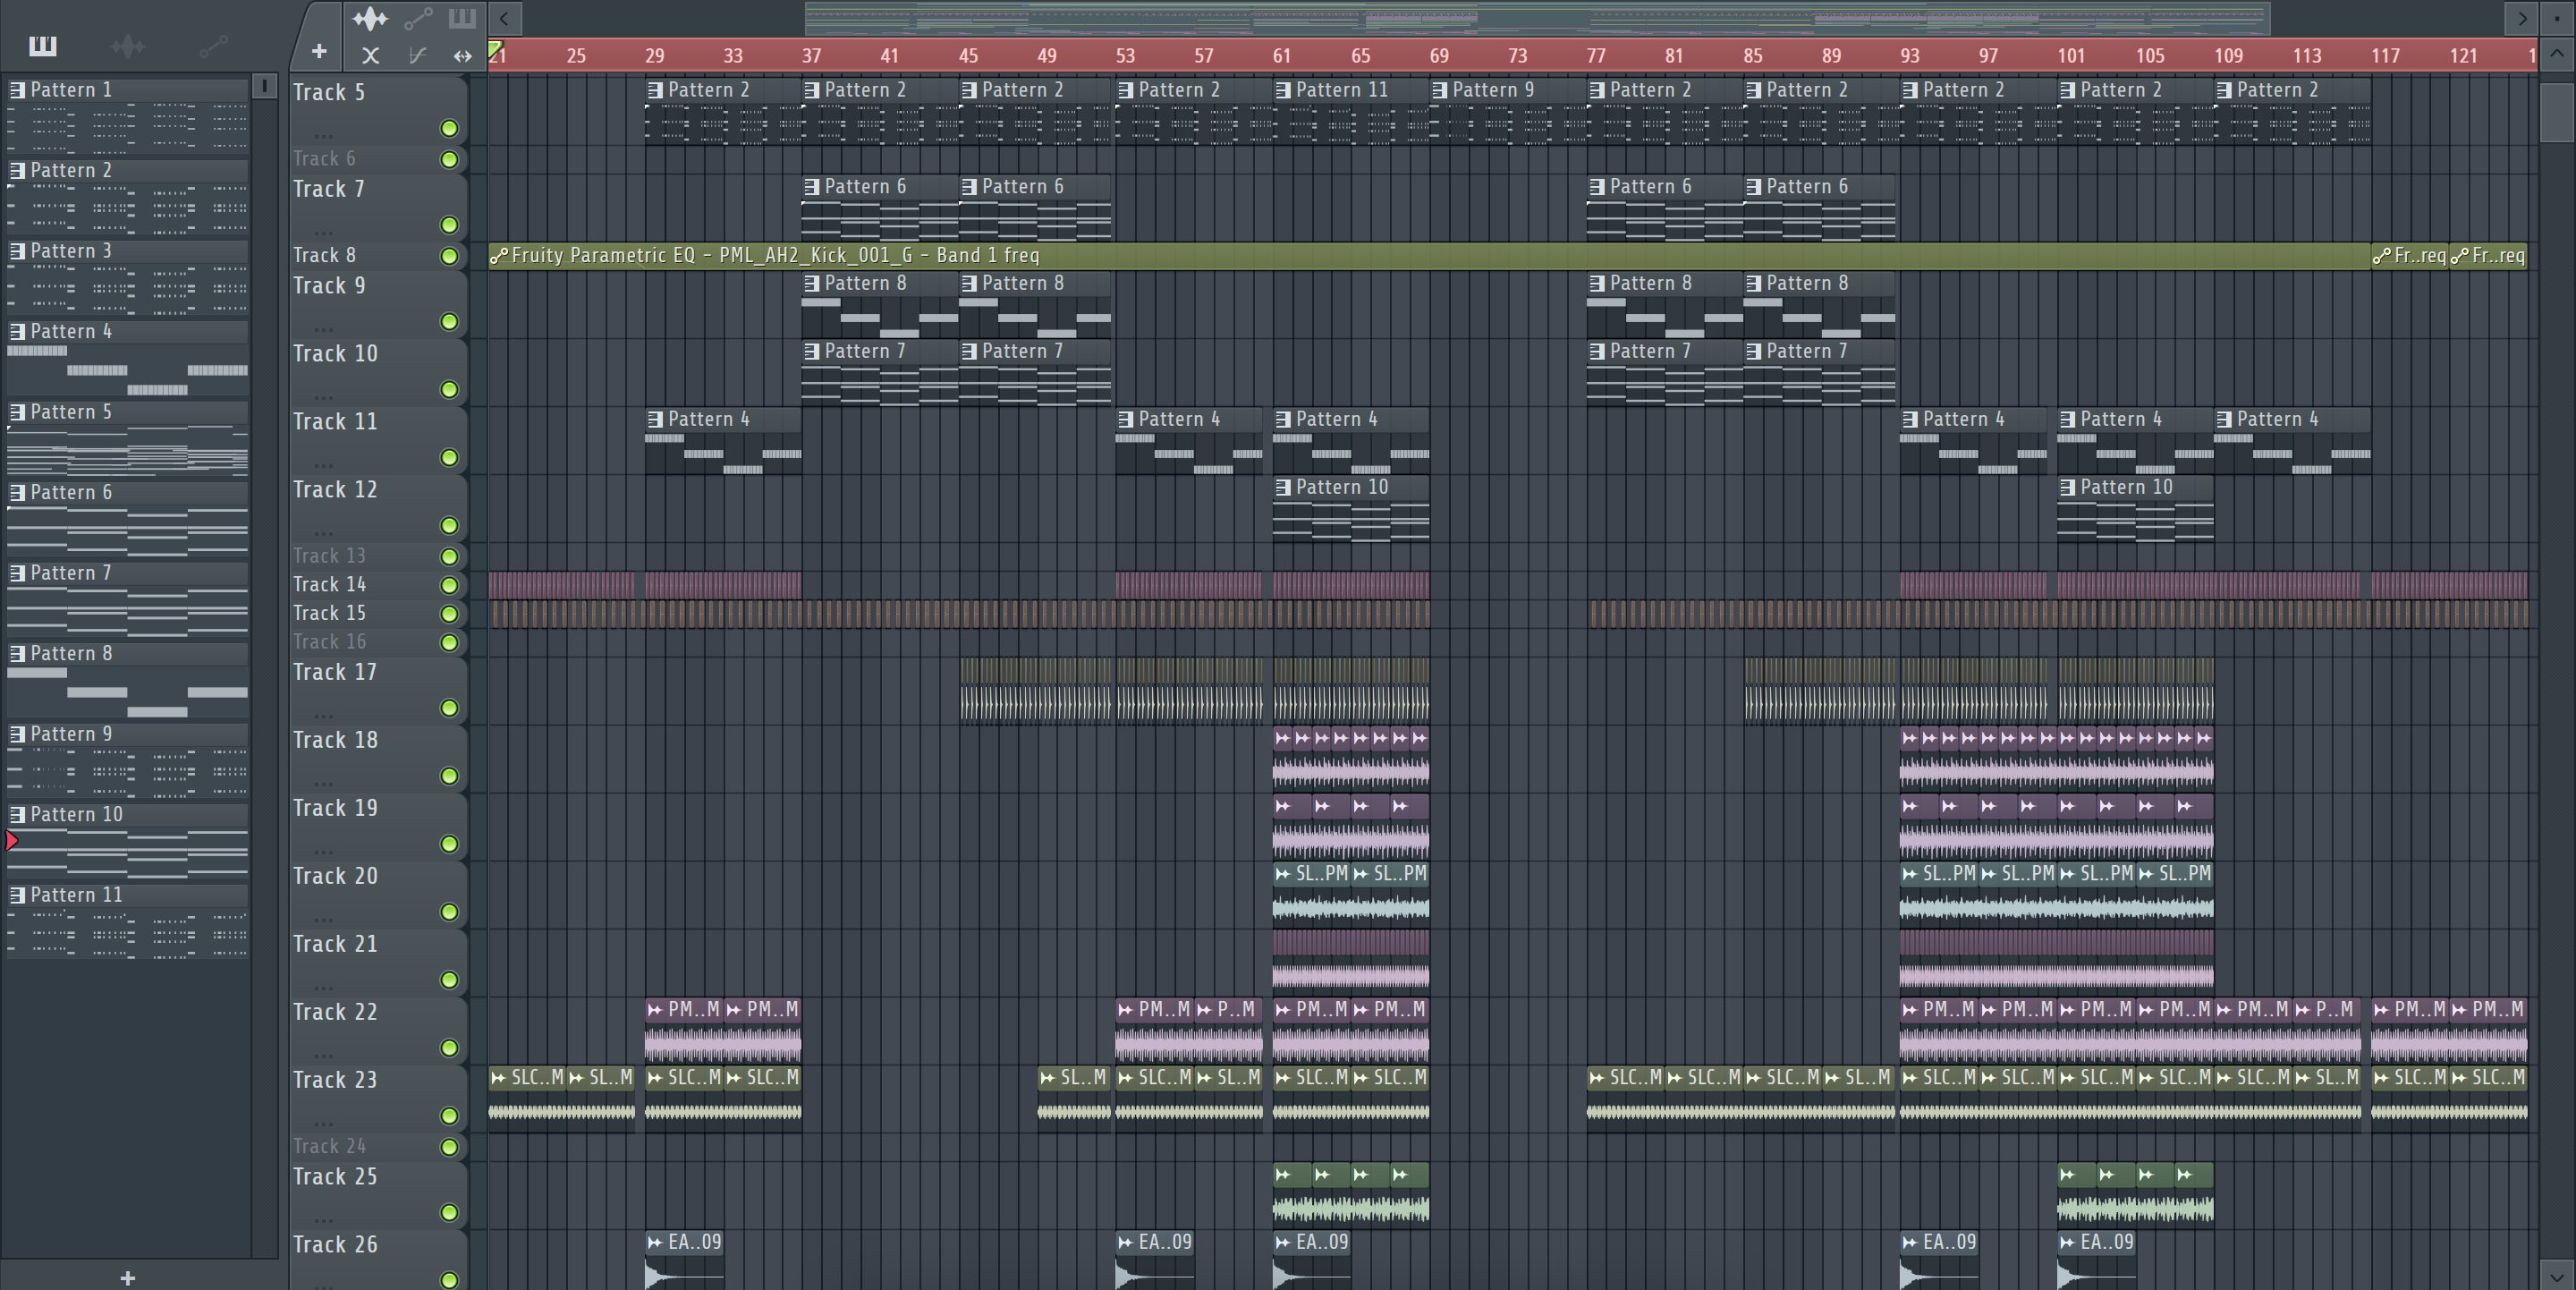The height and width of the screenshot is (1290, 2576).
Task: Mute Track 11 with its green LED
Action: [449, 457]
